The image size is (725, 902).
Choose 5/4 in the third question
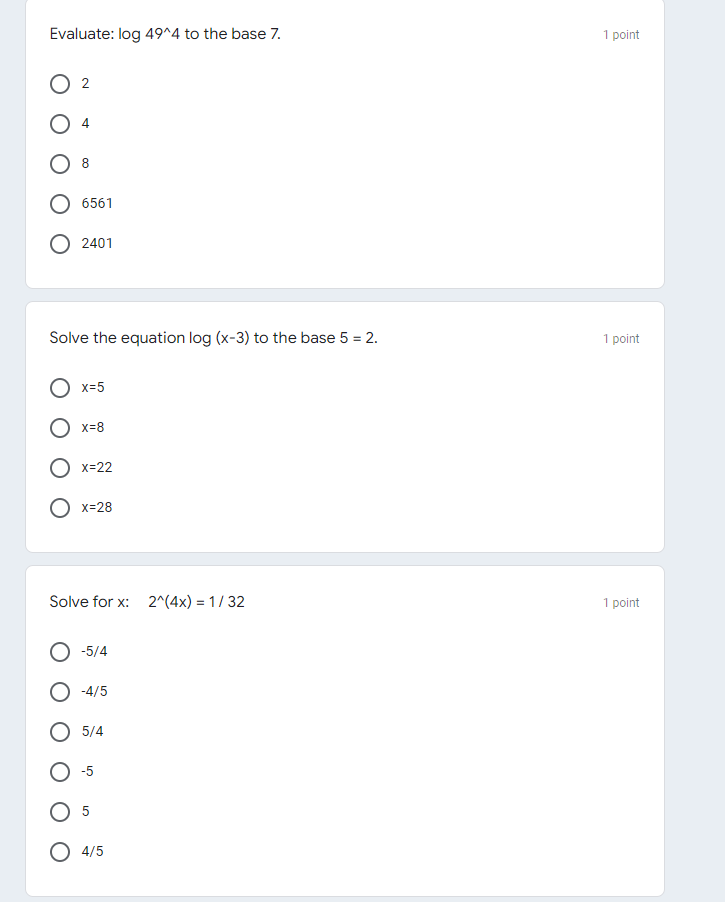point(61,732)
